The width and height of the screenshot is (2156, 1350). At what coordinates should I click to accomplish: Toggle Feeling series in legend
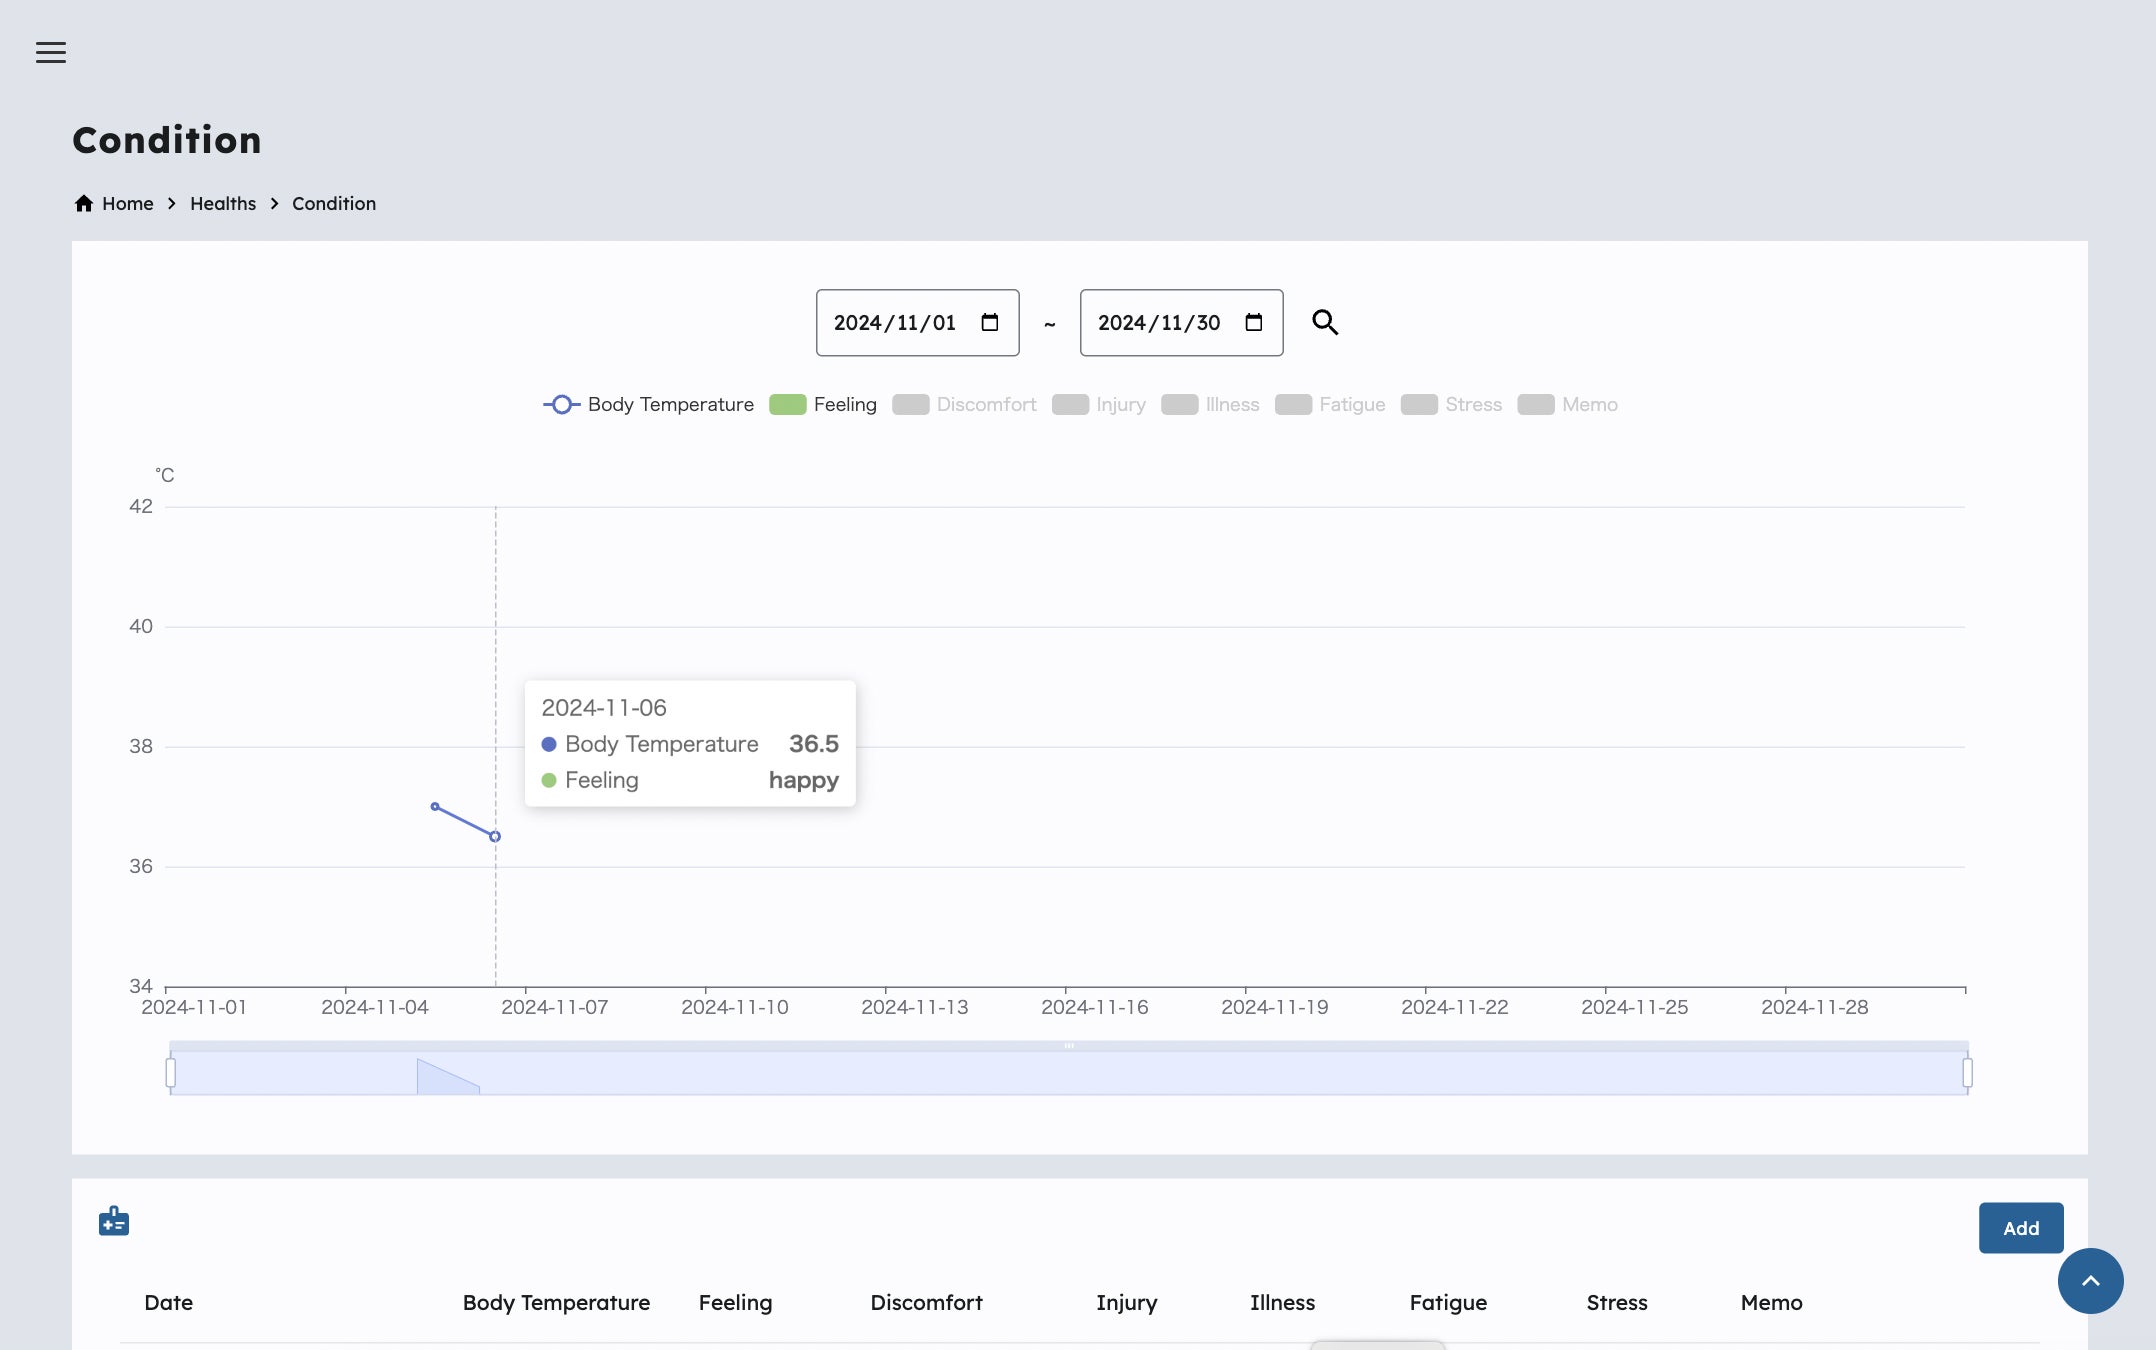[x=823, y=404]
